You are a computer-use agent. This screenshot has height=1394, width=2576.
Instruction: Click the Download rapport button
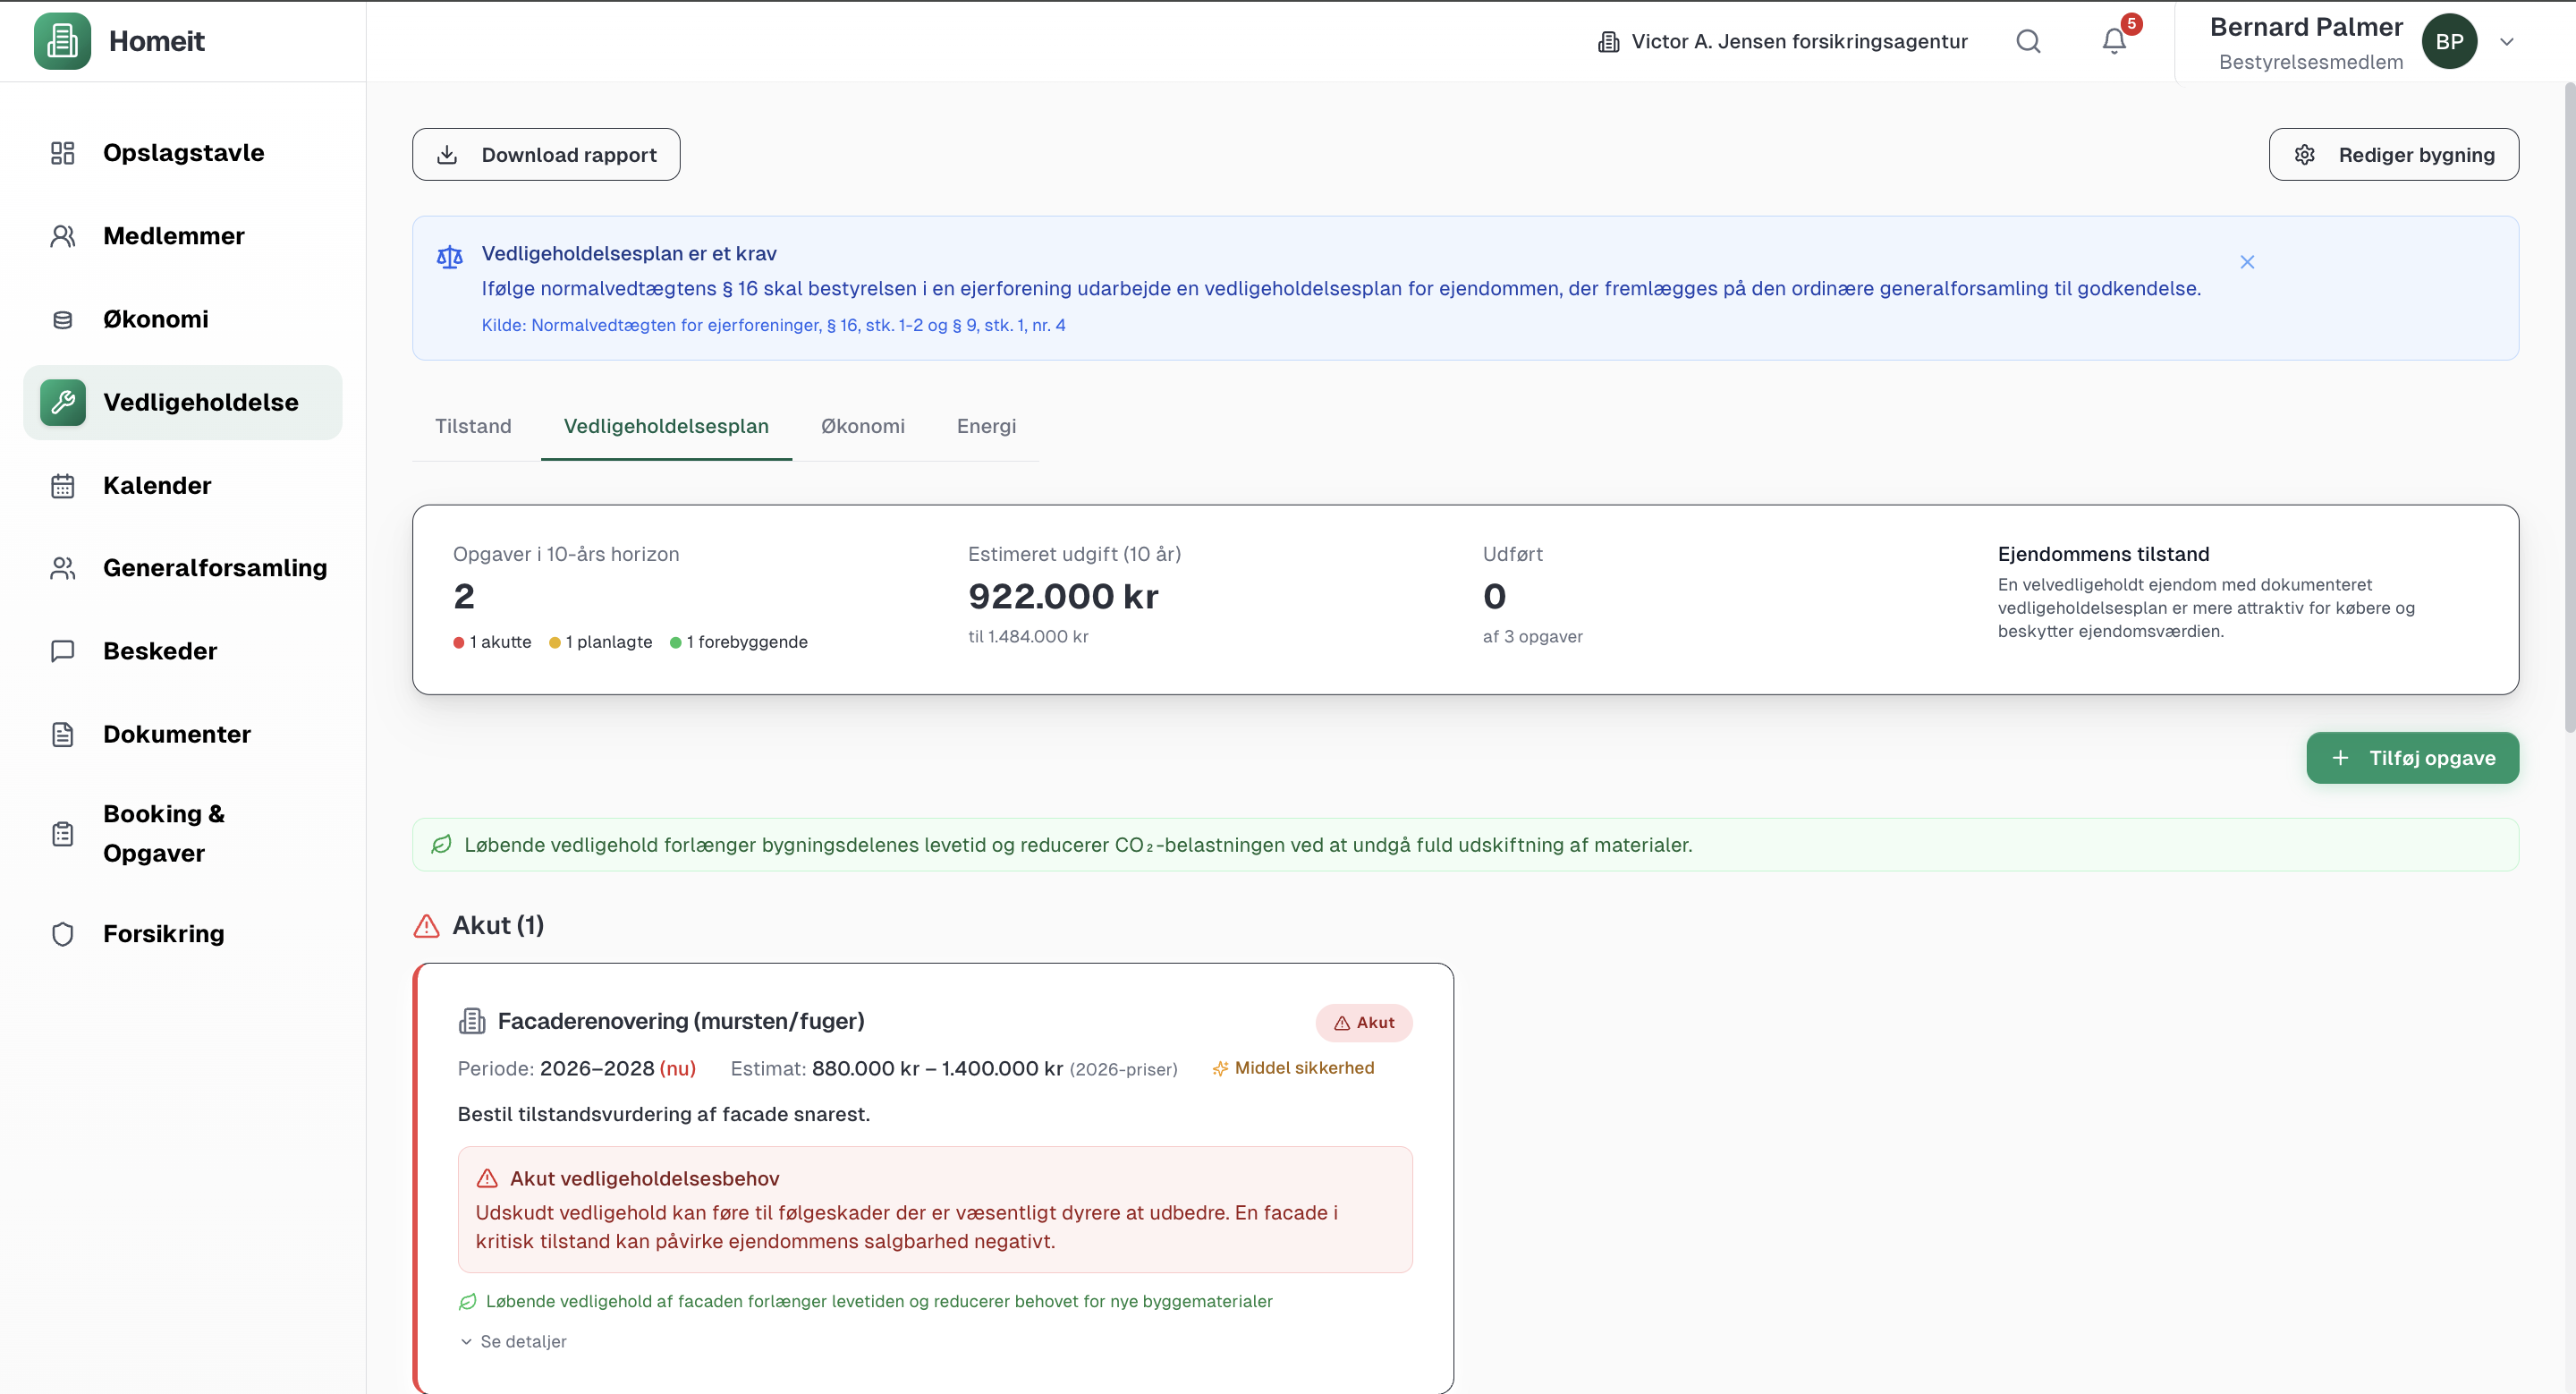[x=546, y=155]
